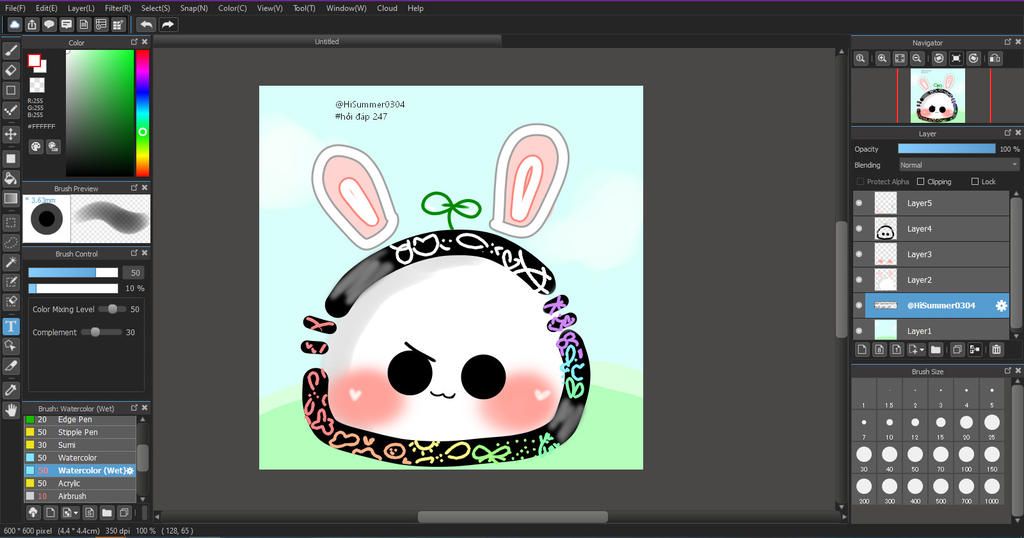The height and width of the screenshot is (538, 1024).
Task: Select the Text tool
Action: (x=10, y=326)
